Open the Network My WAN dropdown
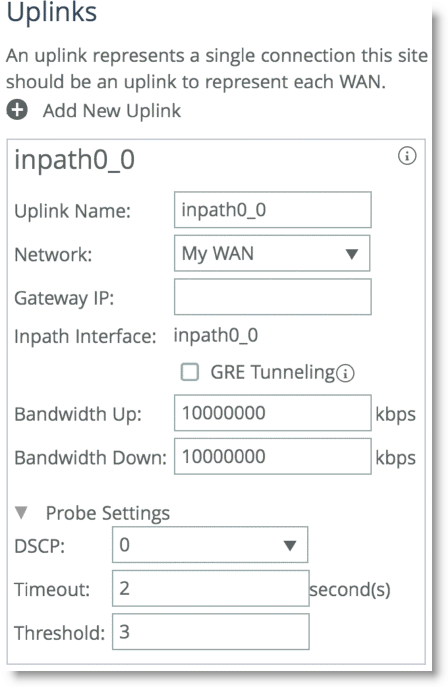The width and height of the screenshot is (448, 687). (x=272, y=253)
